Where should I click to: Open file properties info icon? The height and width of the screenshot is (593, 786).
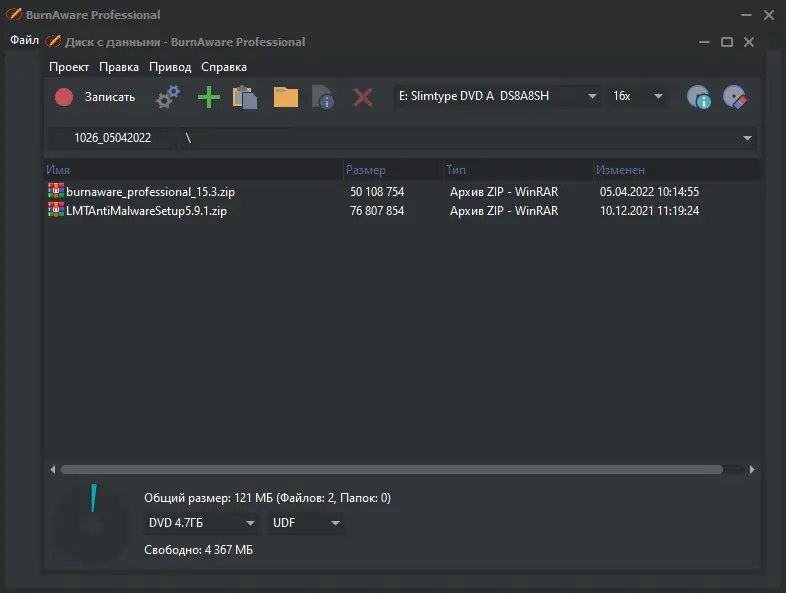coord(323,97)
